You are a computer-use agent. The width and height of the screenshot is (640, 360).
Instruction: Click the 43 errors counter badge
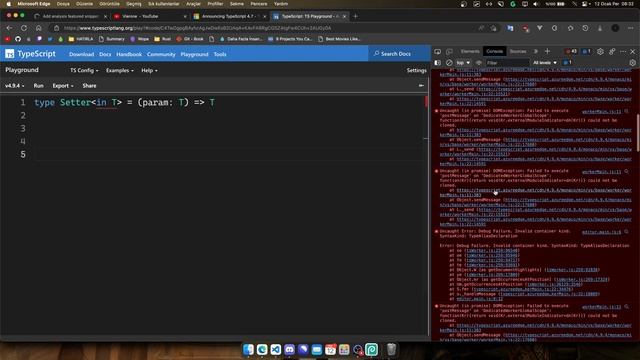[571, 51]
